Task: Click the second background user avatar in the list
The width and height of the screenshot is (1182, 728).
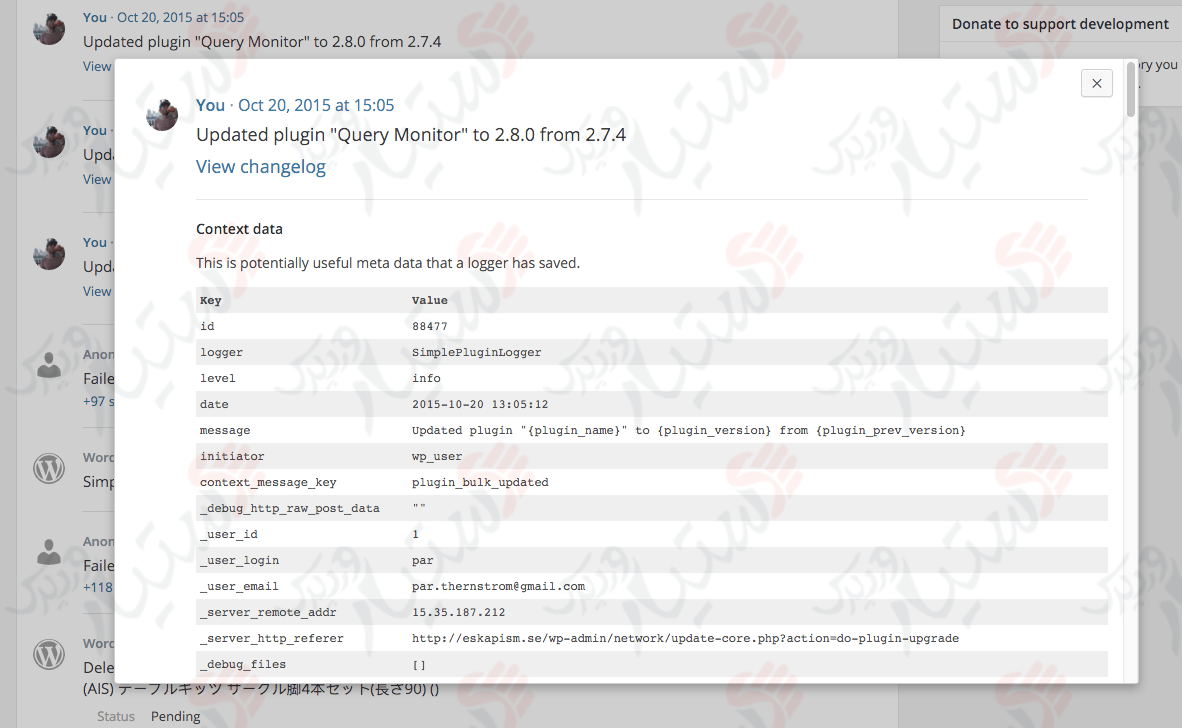Action: [49, 141]
